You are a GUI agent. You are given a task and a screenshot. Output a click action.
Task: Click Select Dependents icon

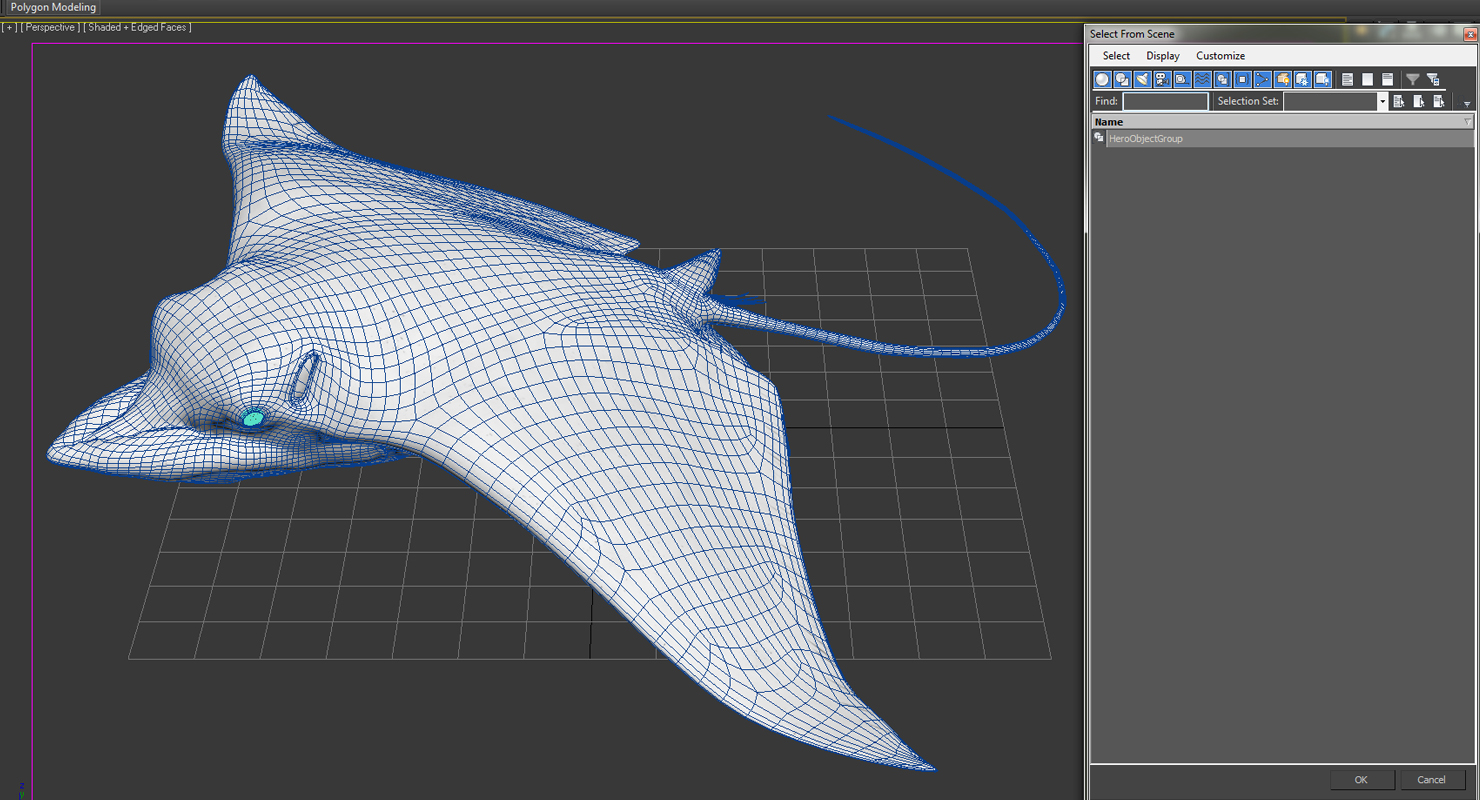(x=1439, y=101)
